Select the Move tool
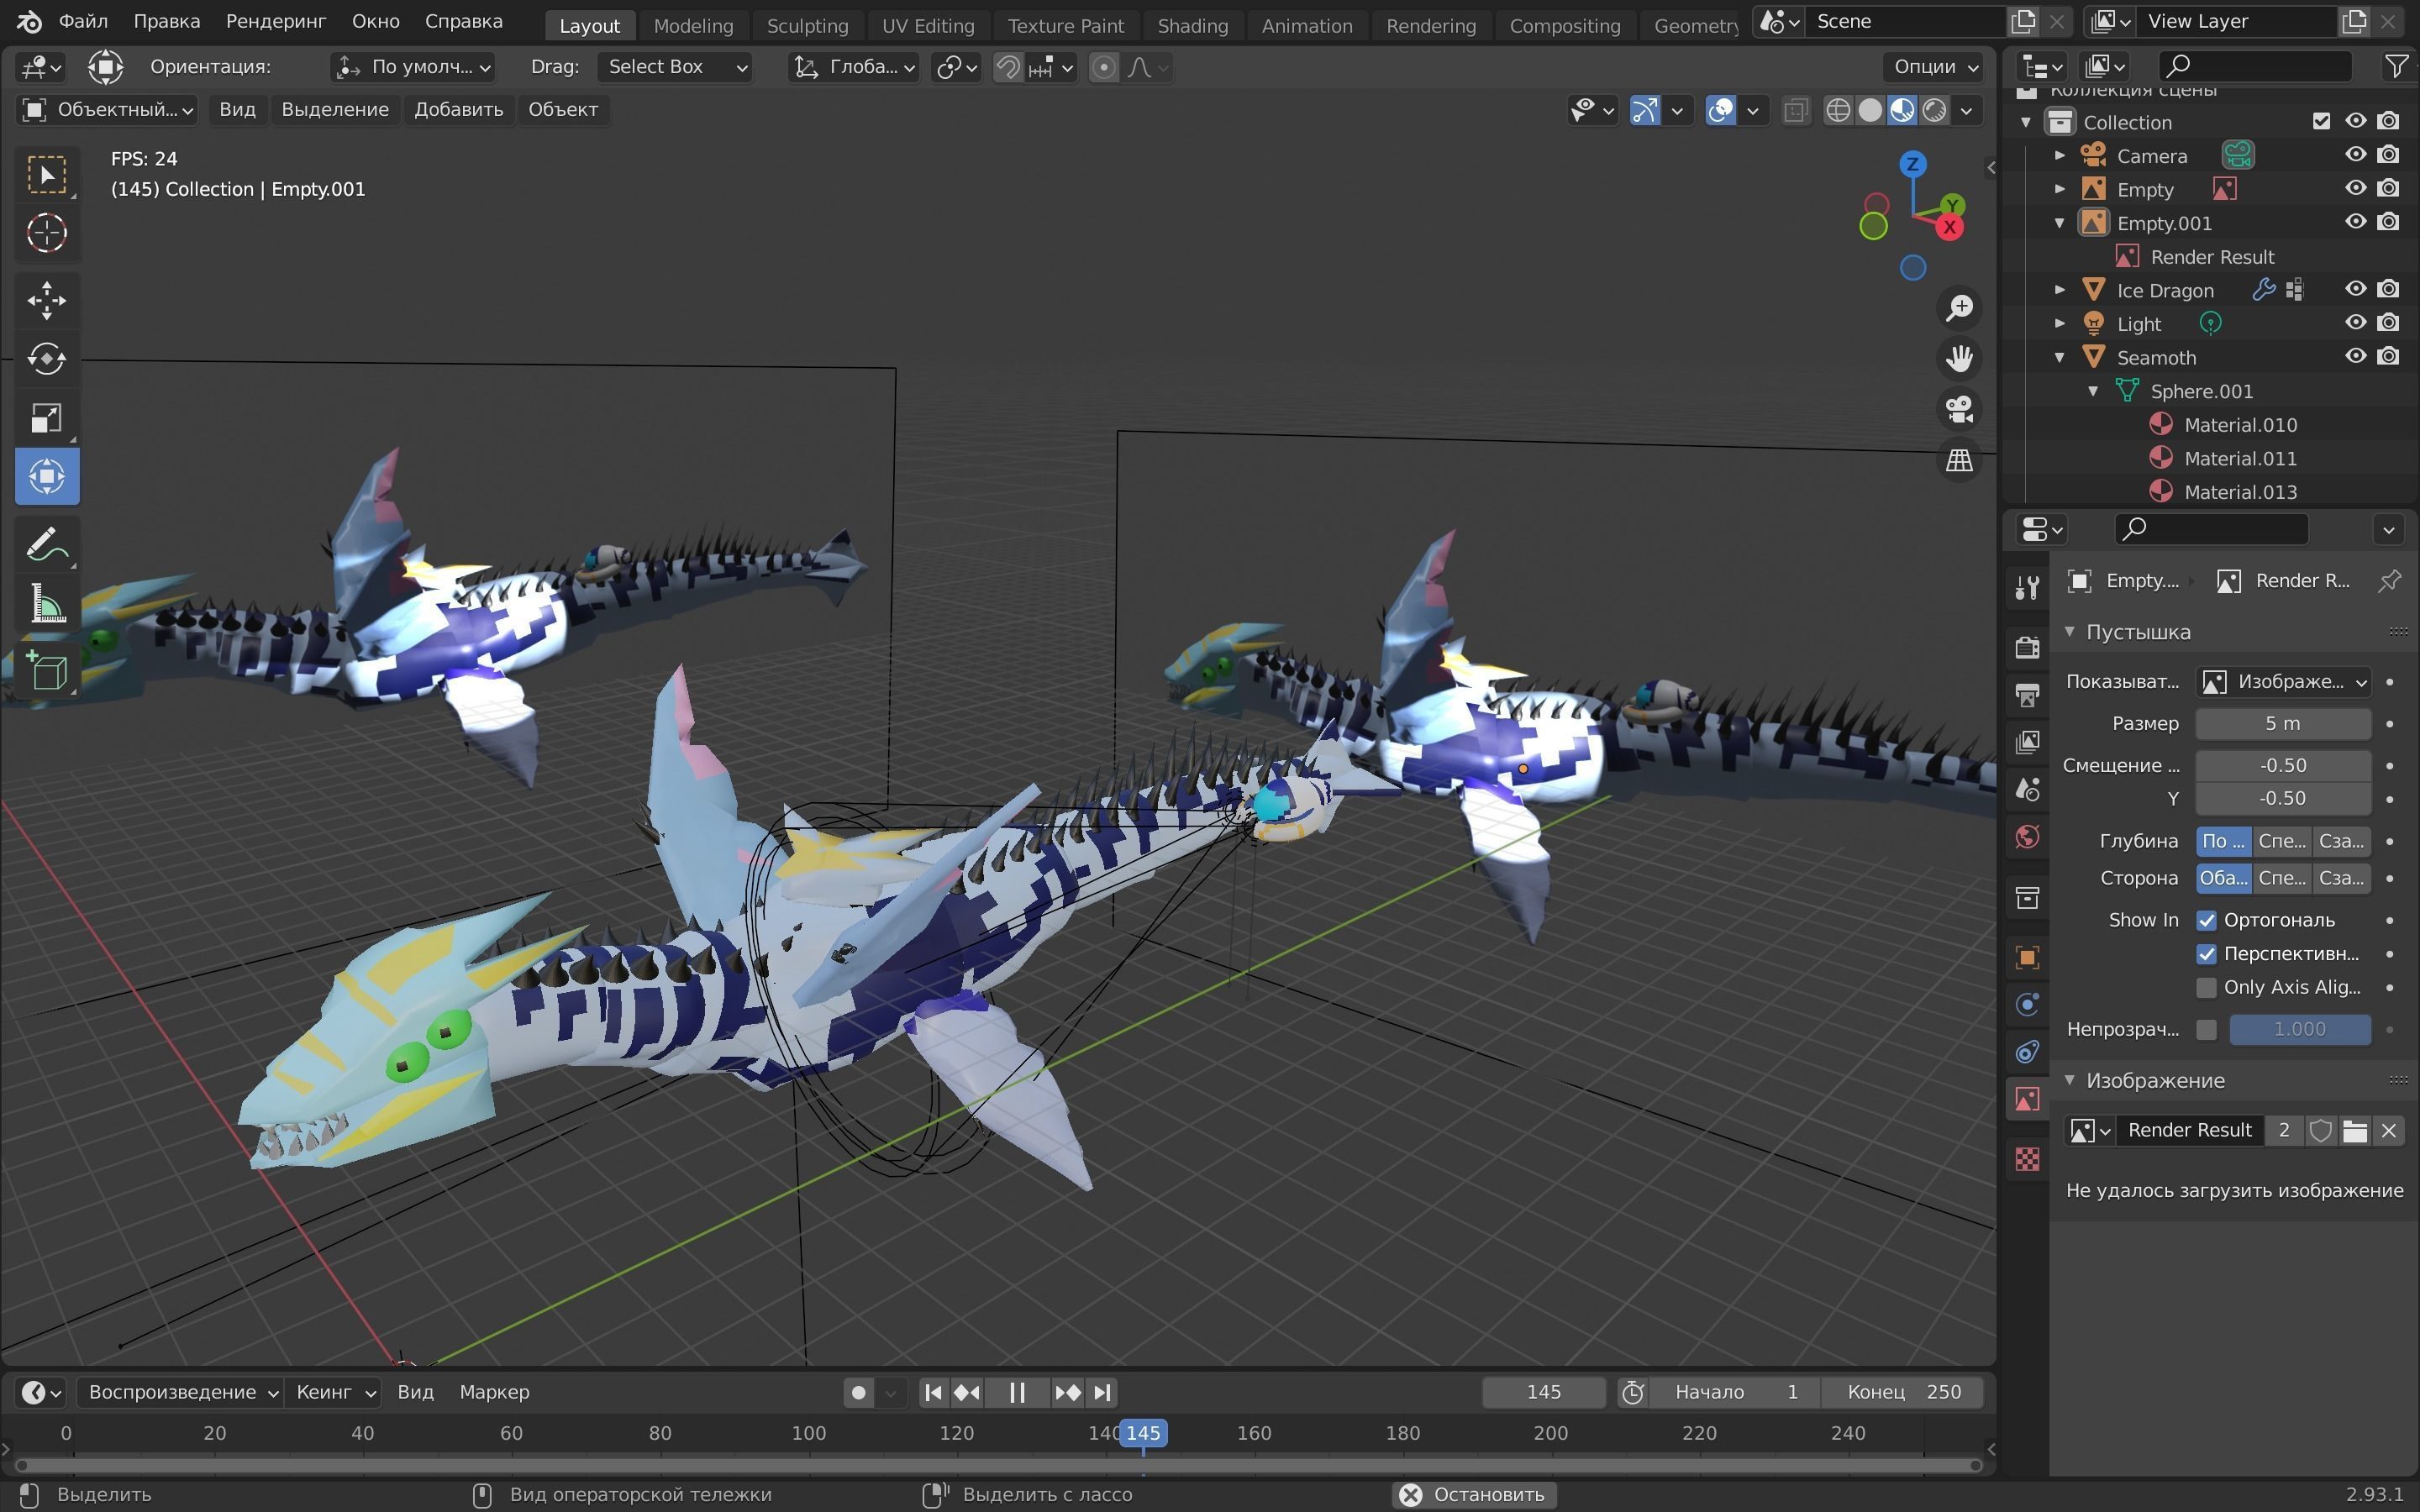The image size is (2420, 1512). (47, 300)
